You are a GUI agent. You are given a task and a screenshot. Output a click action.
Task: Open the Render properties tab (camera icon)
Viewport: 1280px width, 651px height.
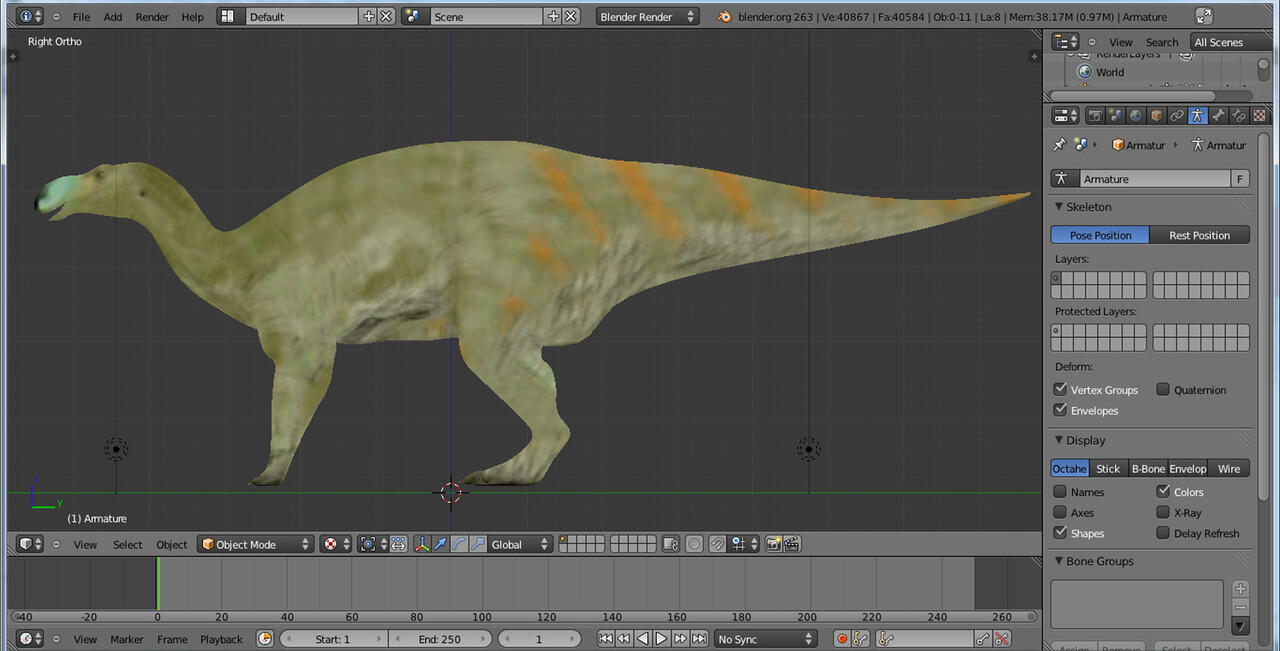click(1095, 116)
